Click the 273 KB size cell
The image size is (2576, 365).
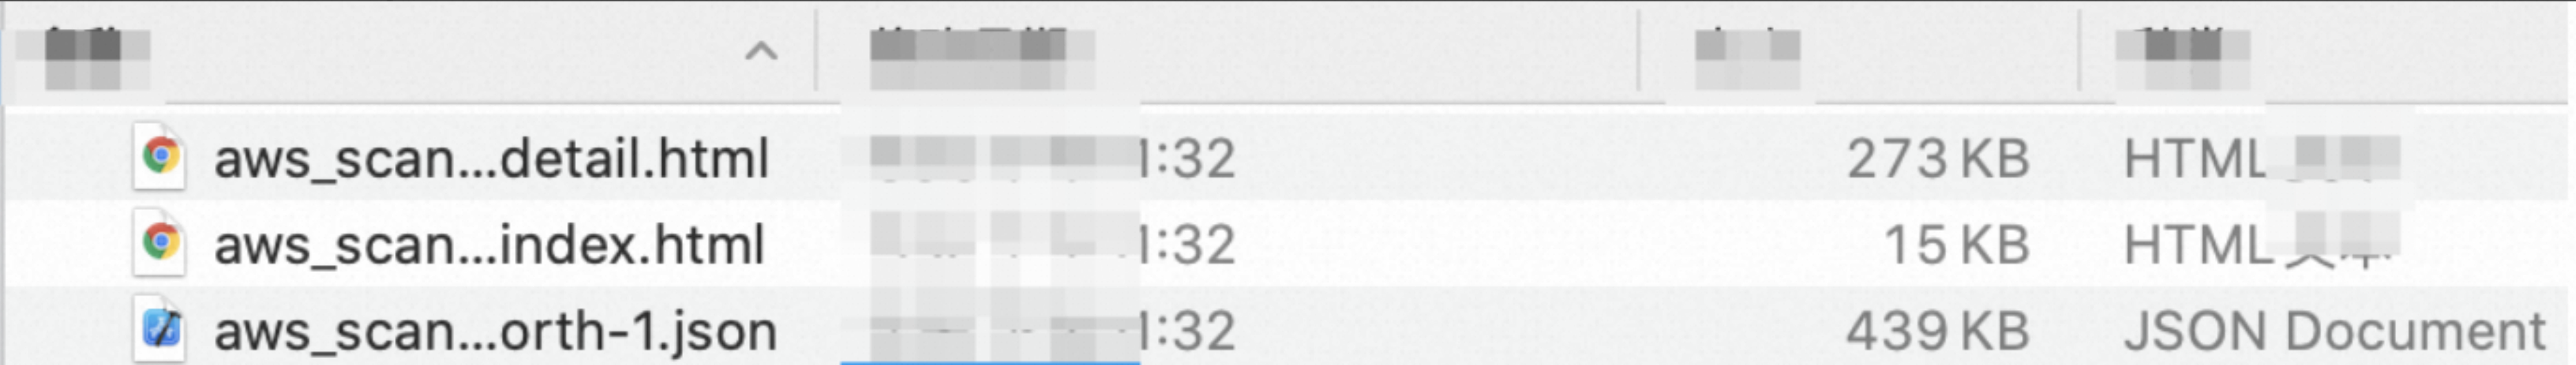[1937, 158]
